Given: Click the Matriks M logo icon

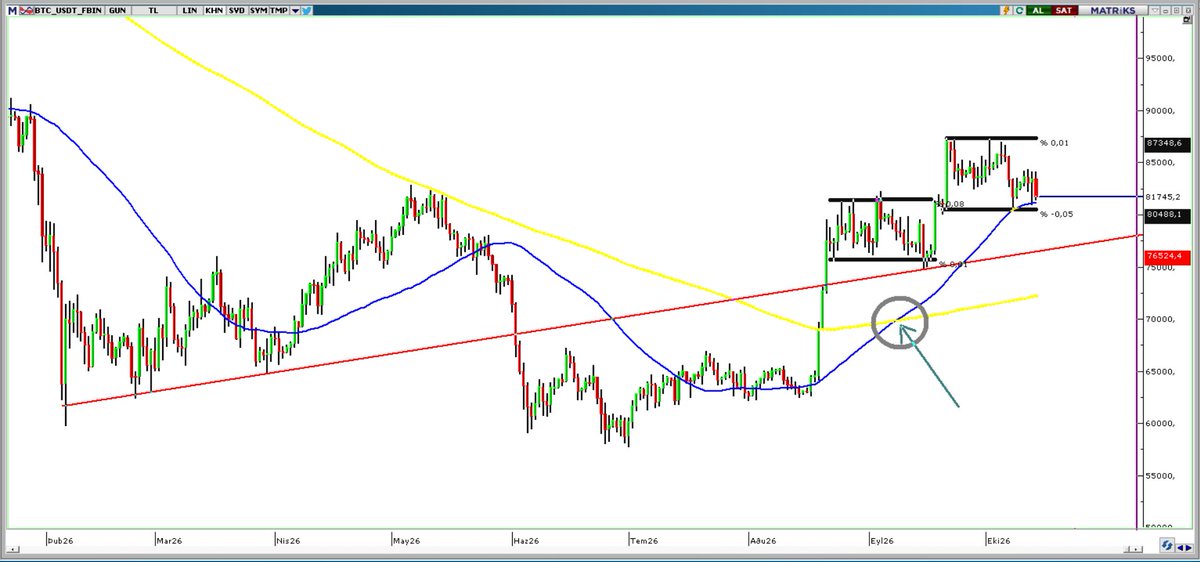Looking at the screenshot, I should [12, 11].
